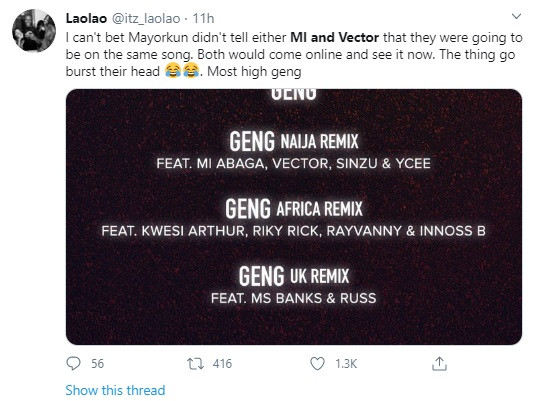The width and height of the screenshot is (533, 401).
Task: Click the 416 retweets count
Action: click(222, 364)
